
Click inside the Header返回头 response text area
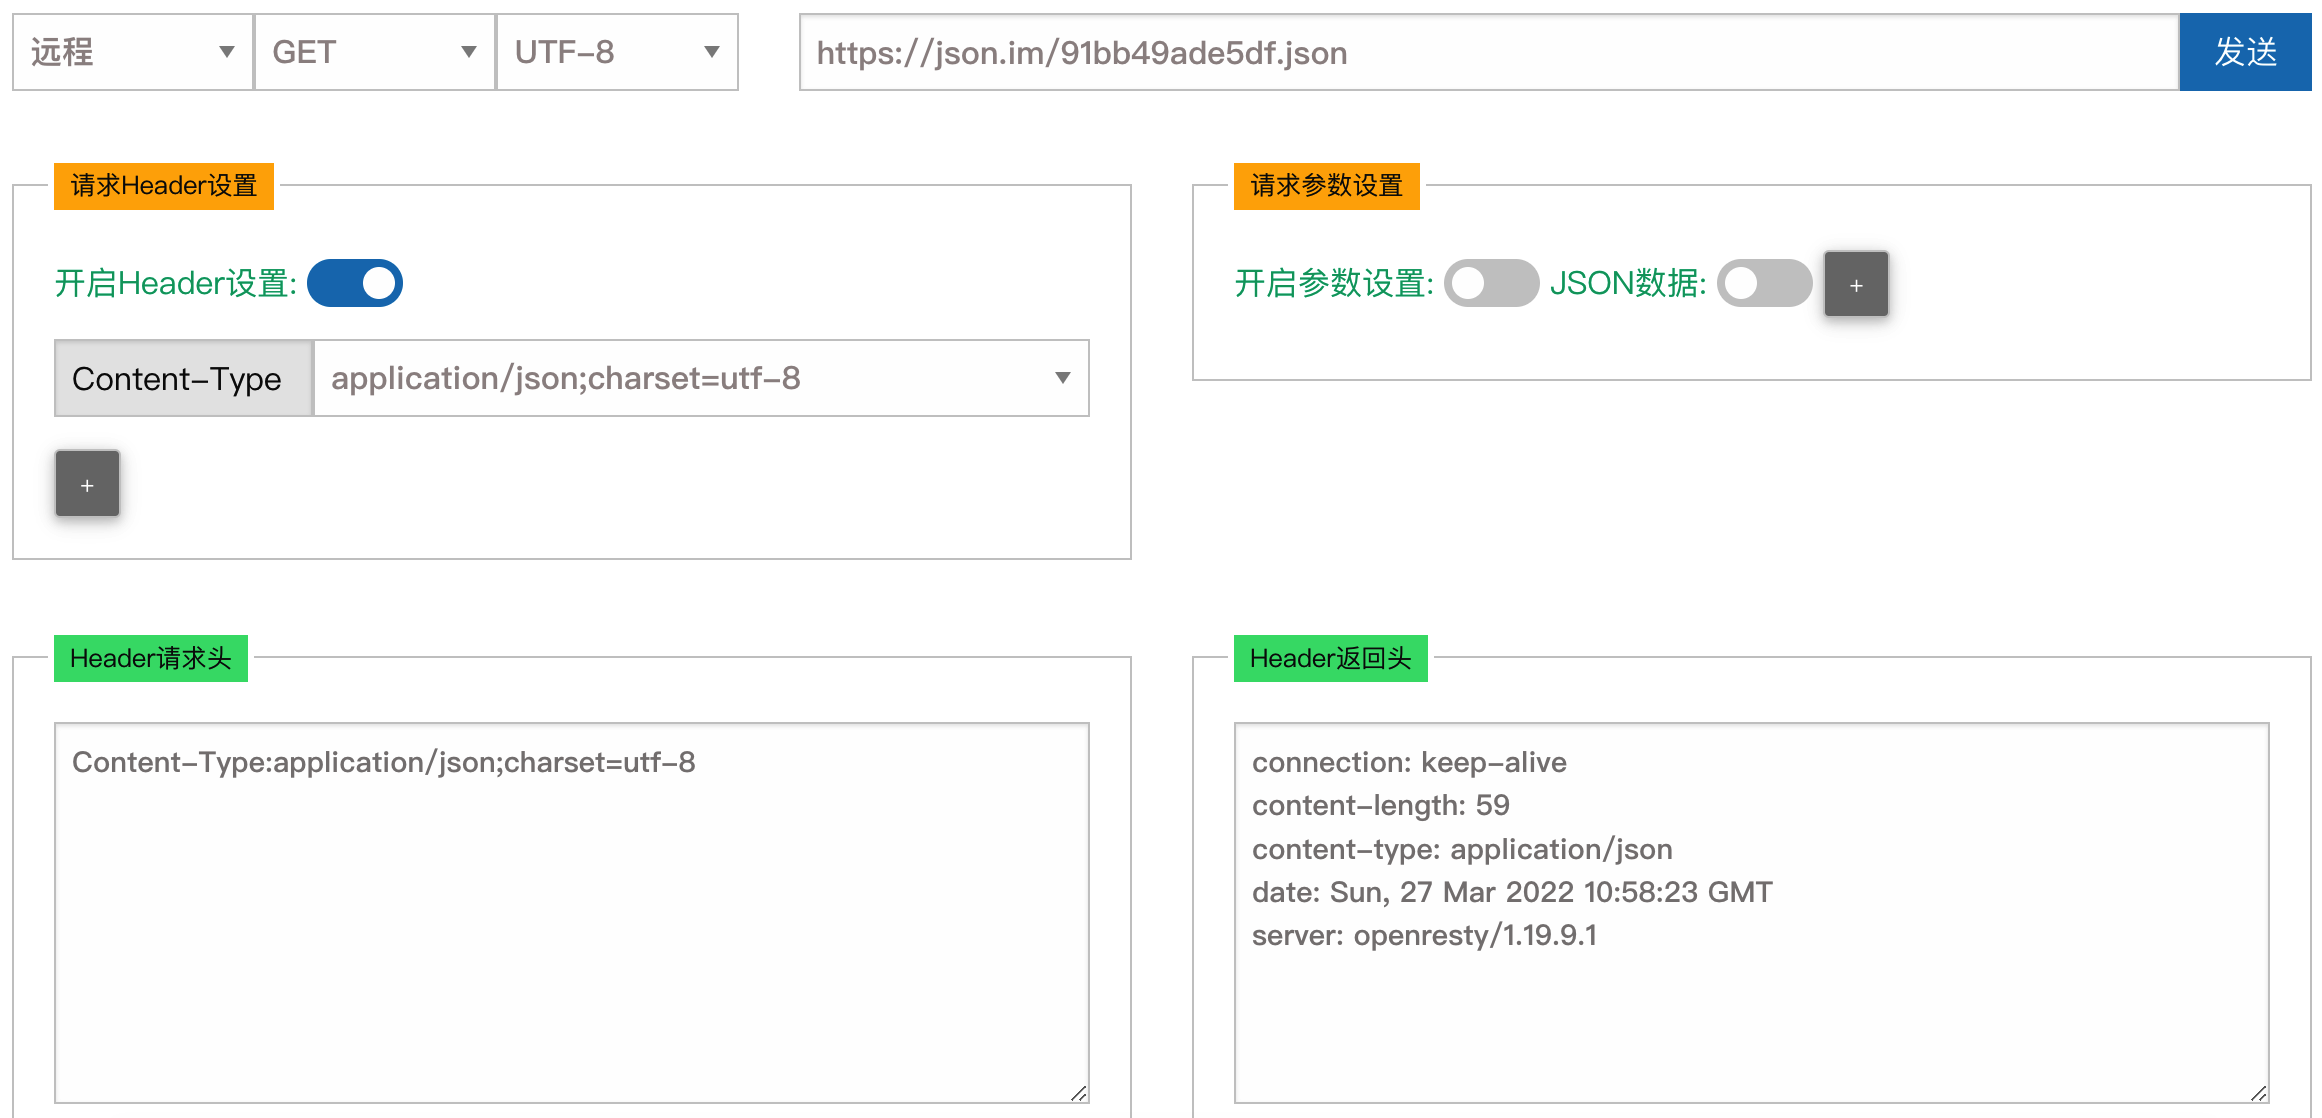point(1750,910)
